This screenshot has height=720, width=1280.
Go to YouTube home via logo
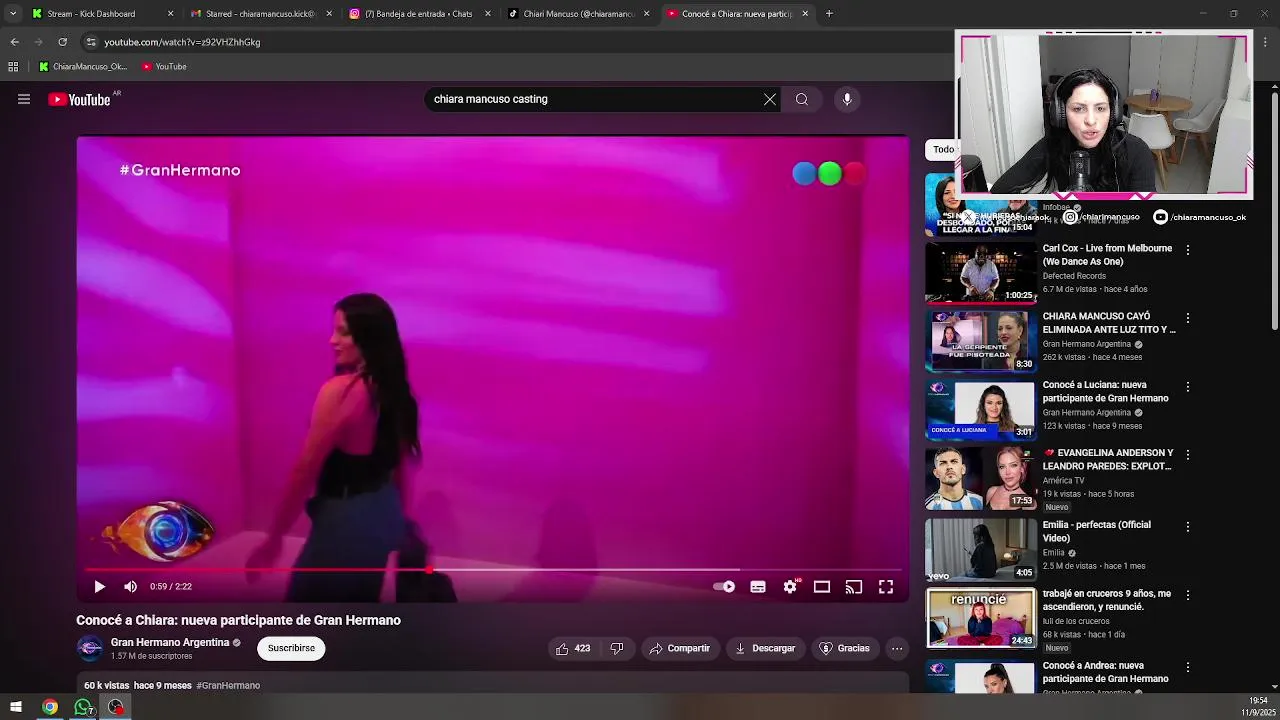79,99
